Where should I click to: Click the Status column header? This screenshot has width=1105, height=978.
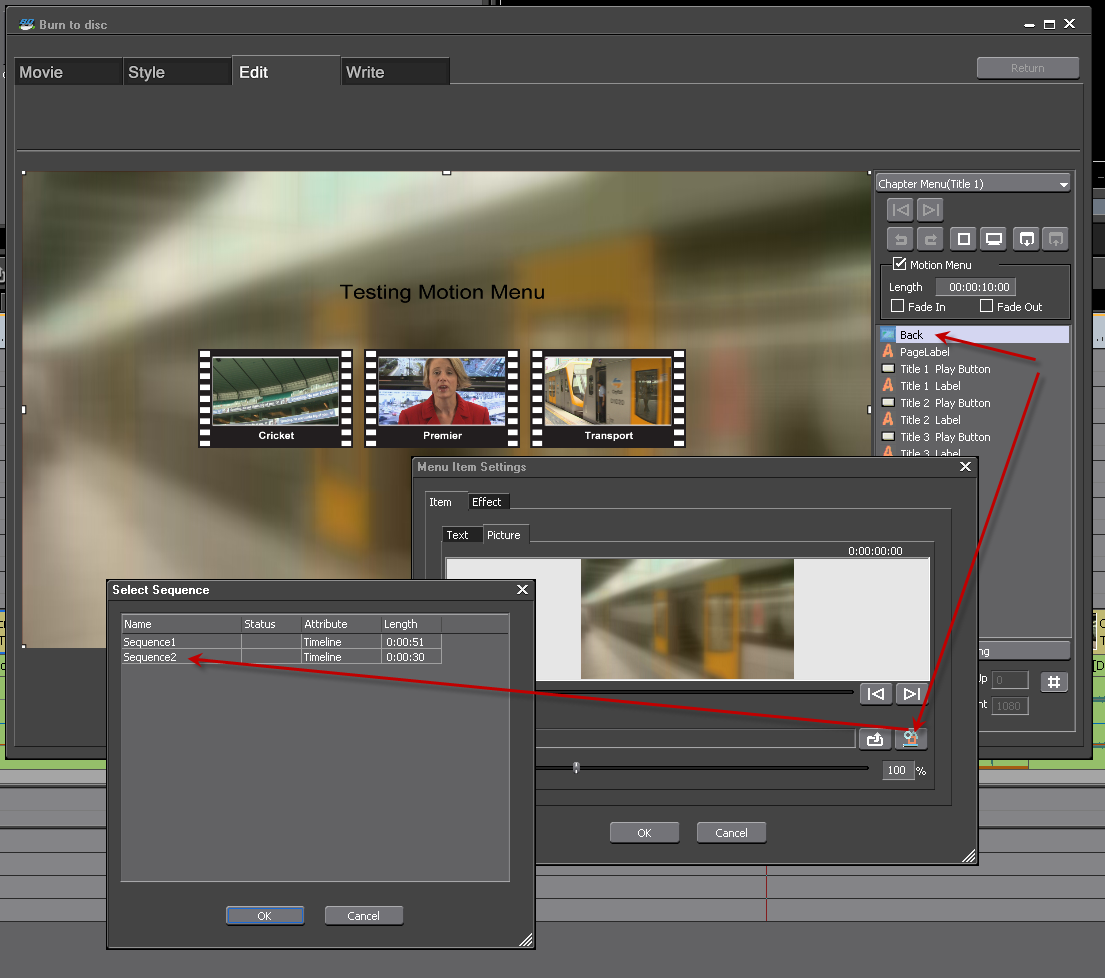pyautogui.click(x=271, y=624)
